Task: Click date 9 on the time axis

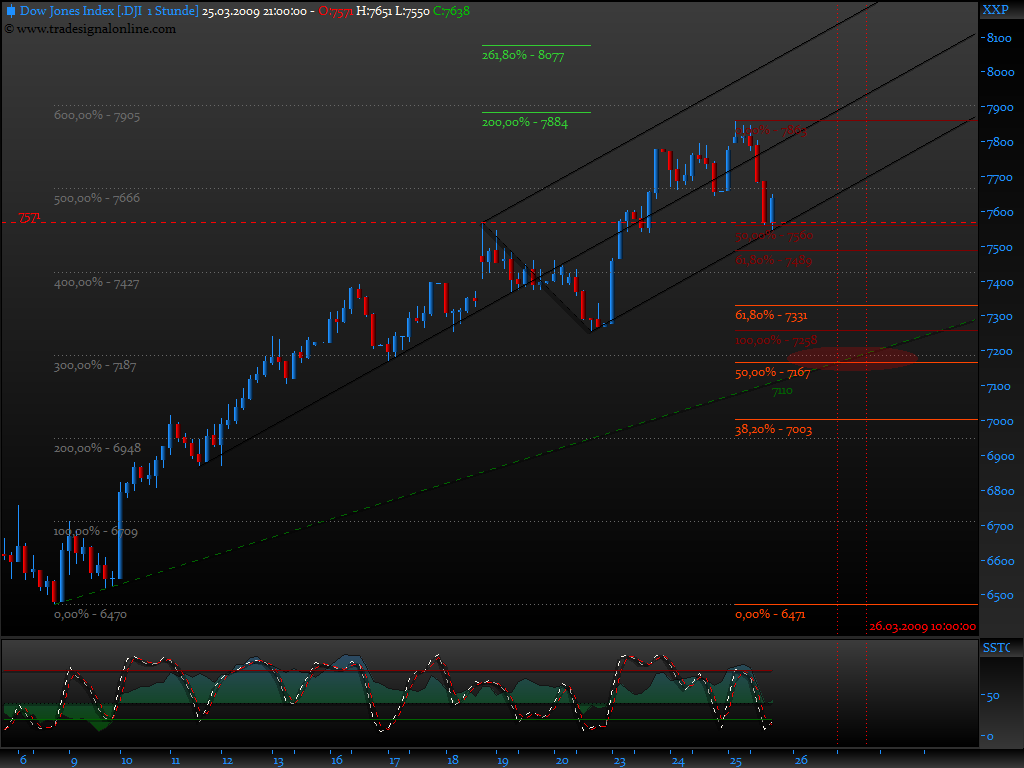Action: [74, 761]
